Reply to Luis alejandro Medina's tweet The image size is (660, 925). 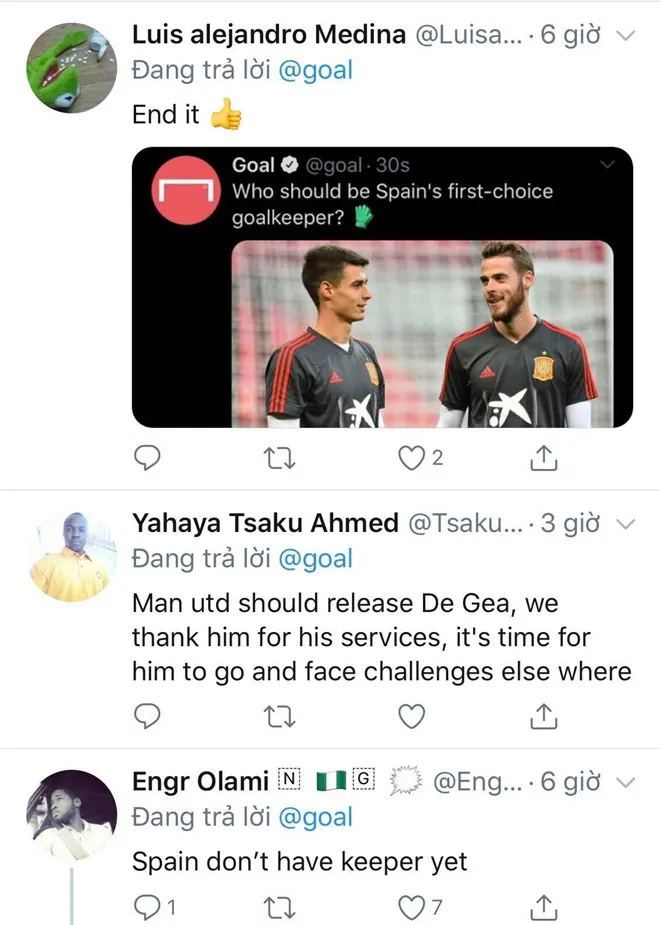[147, 458]
